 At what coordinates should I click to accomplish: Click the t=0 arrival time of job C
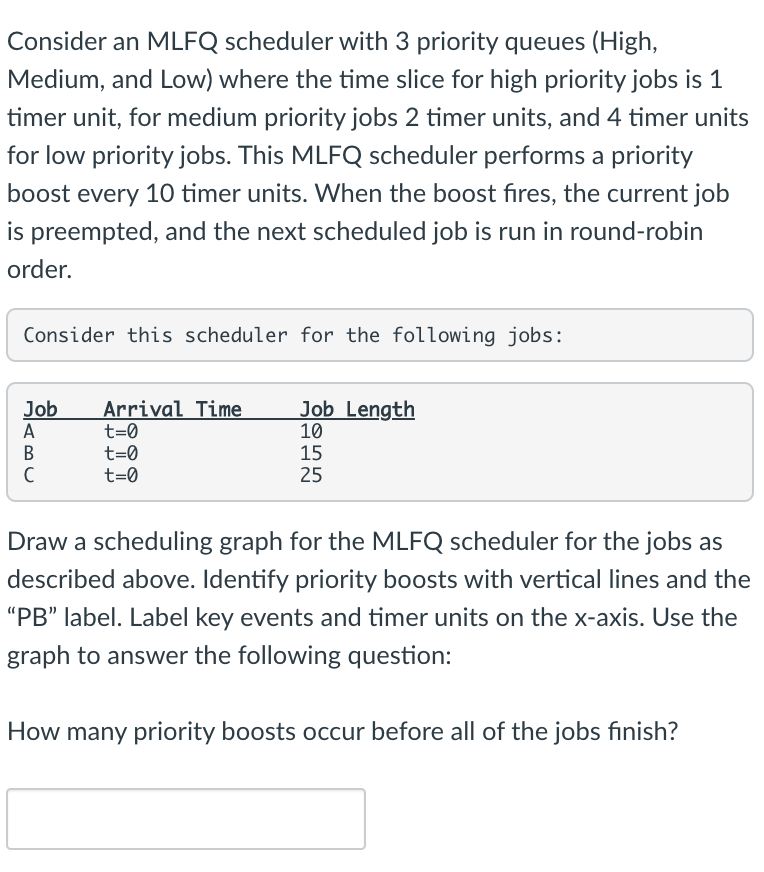[120, 475]
